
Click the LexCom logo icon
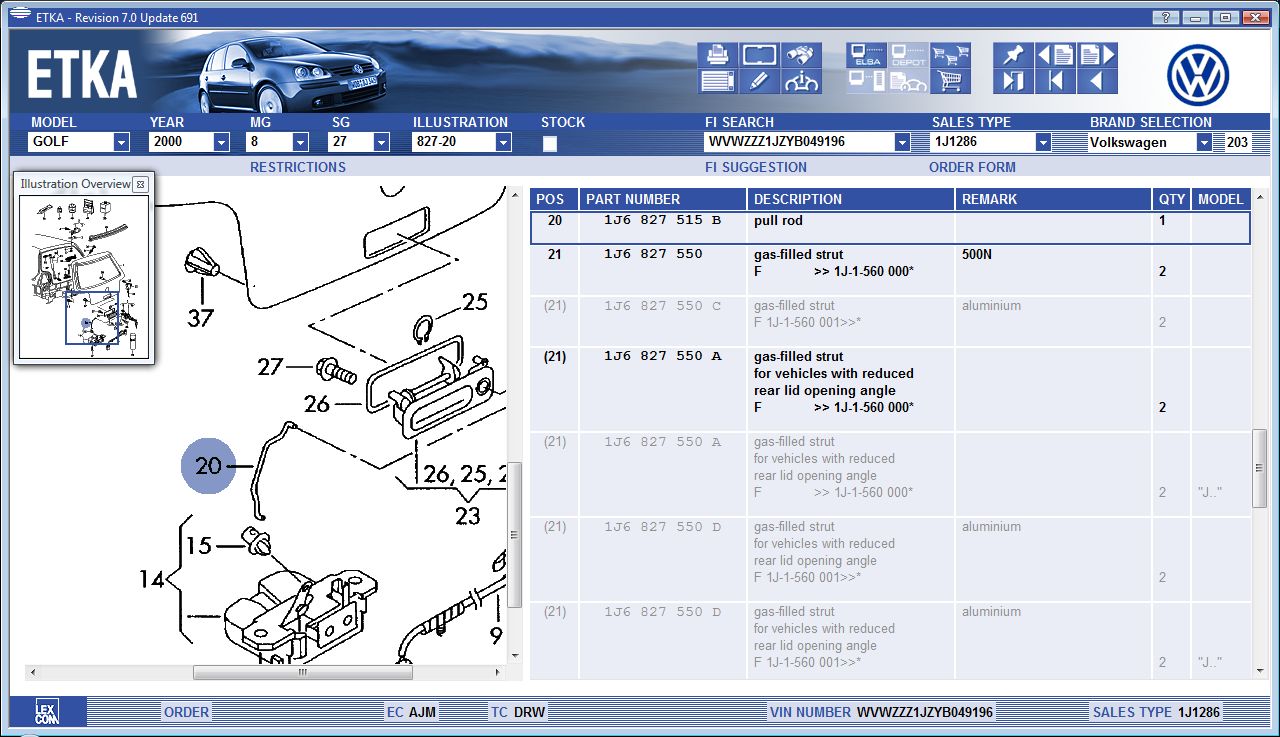(x=47, y=712)
